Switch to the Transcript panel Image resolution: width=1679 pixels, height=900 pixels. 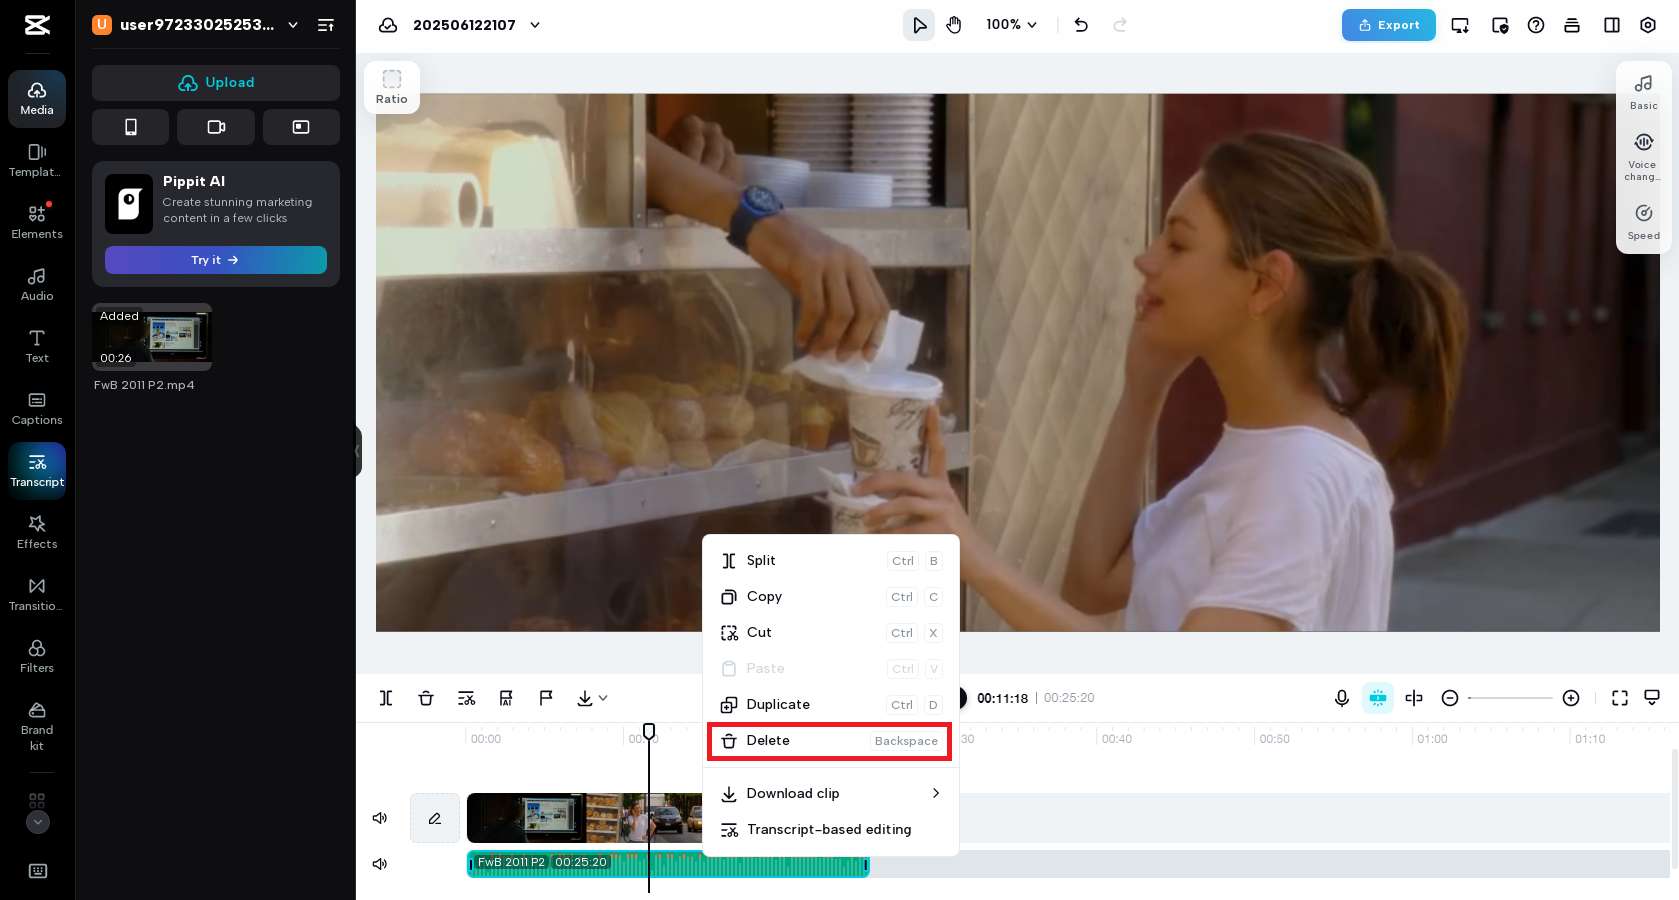(x=37, y=471)
